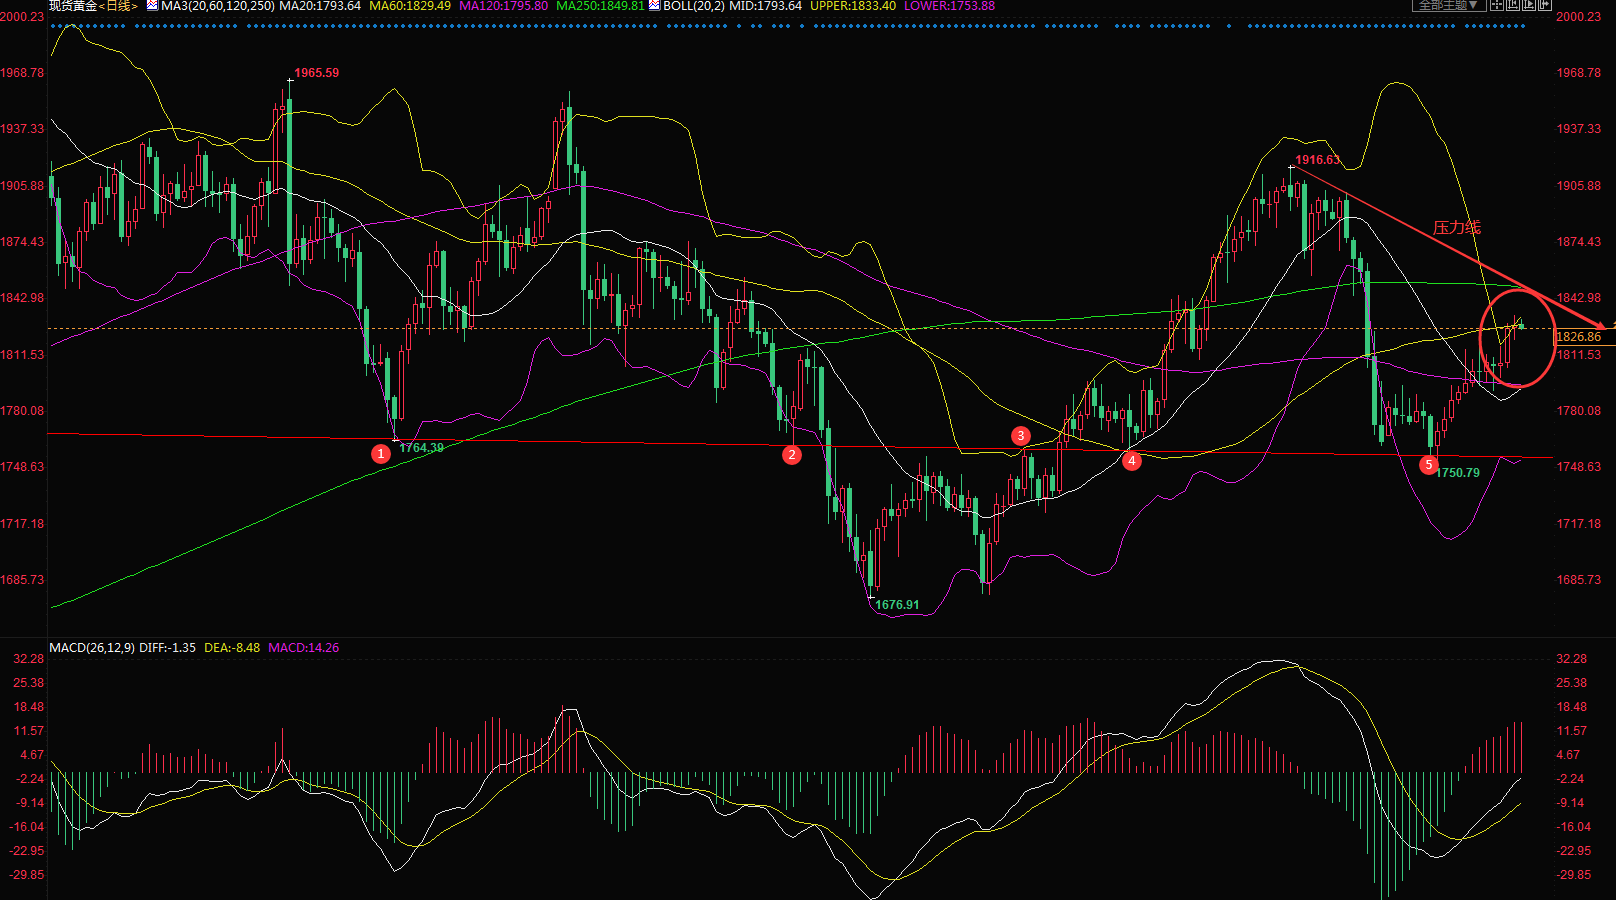Click the green MA250:1849.81 value
This screenshot has width=1616, height=900.
click(x=600, y=6)
